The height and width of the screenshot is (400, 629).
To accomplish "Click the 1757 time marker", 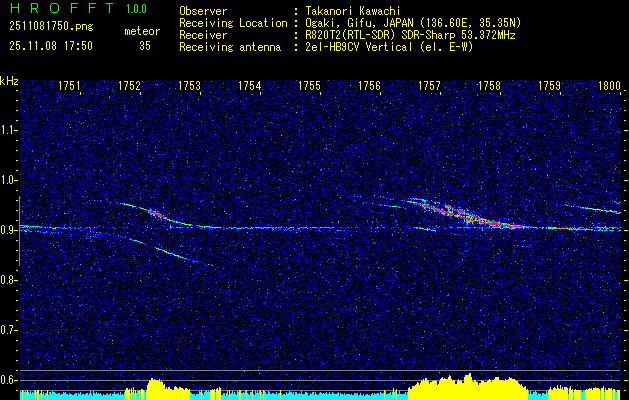I will click(x=430, y=86).
